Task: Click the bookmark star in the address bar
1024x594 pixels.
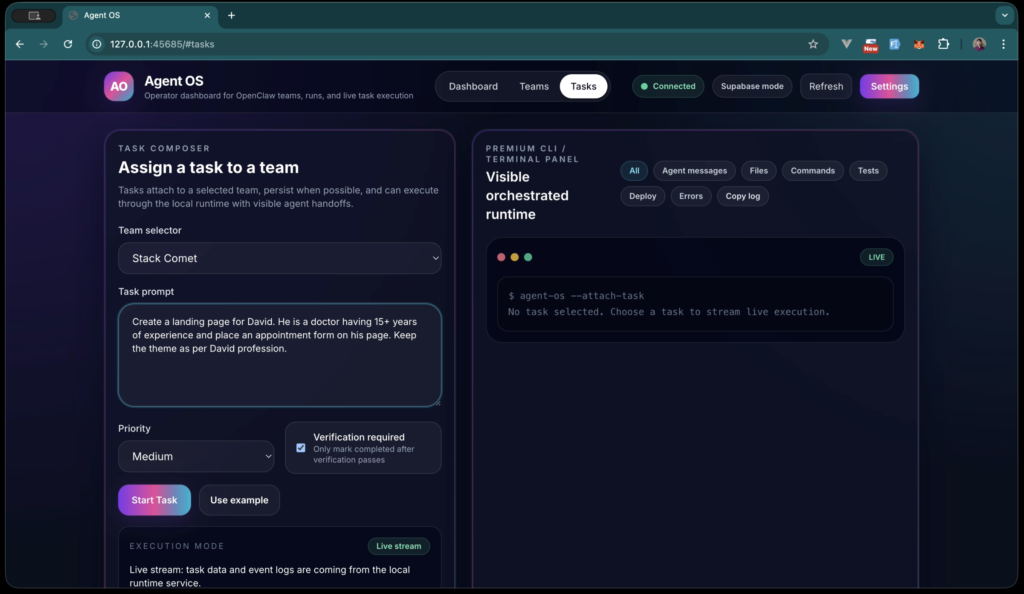Action: click(x=813, y=44)
